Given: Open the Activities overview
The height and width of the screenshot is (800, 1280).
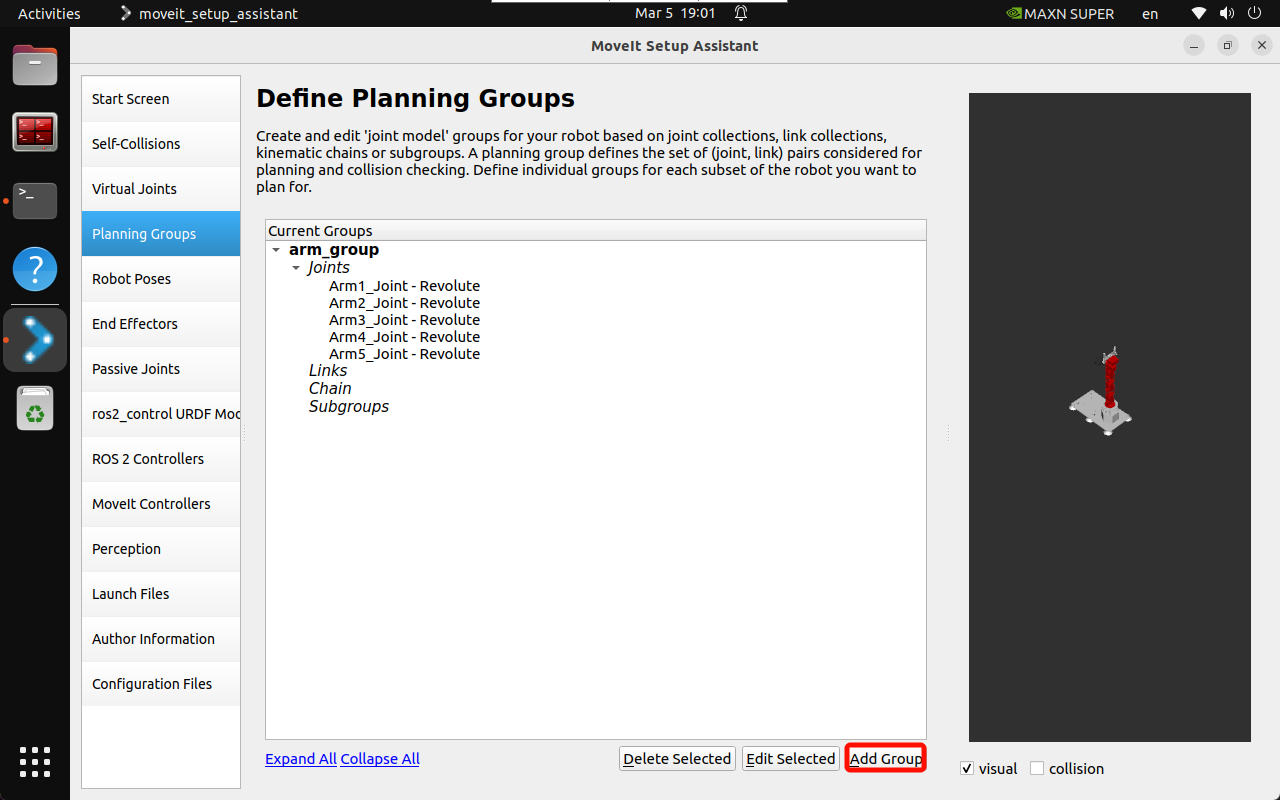Looking at the screenshot, I should [x=49, y=14].
